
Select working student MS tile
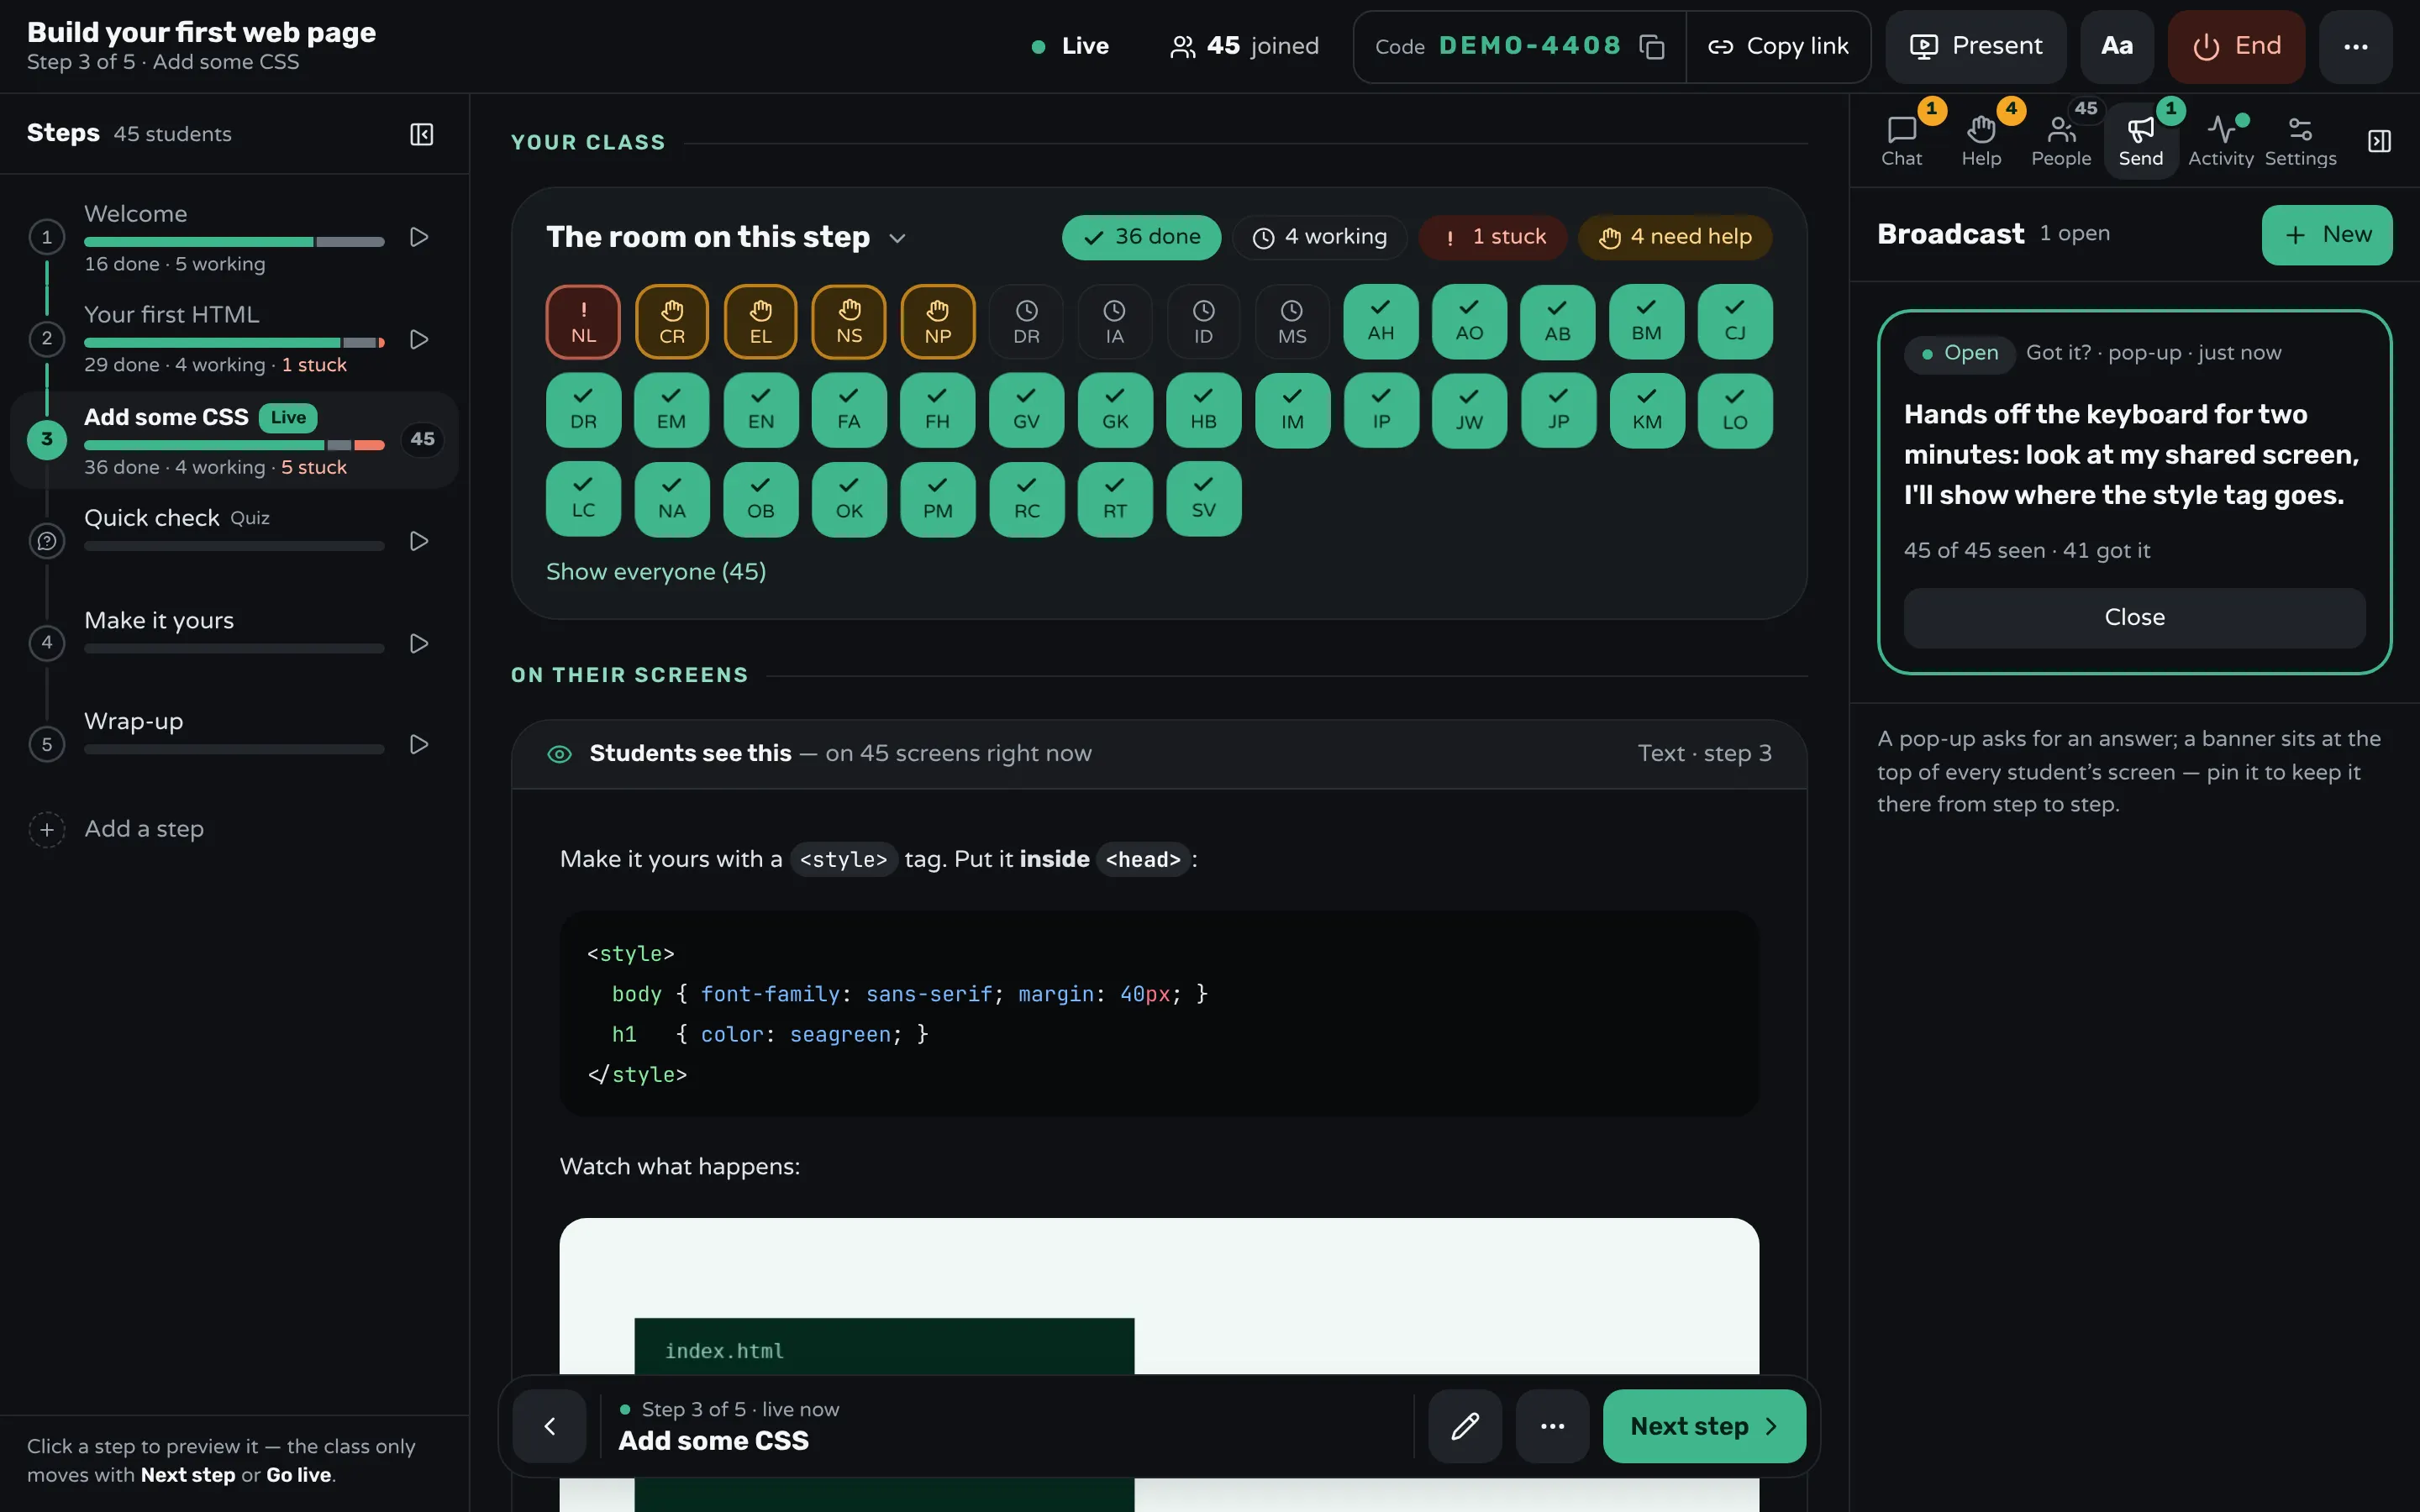point(1292,322)
